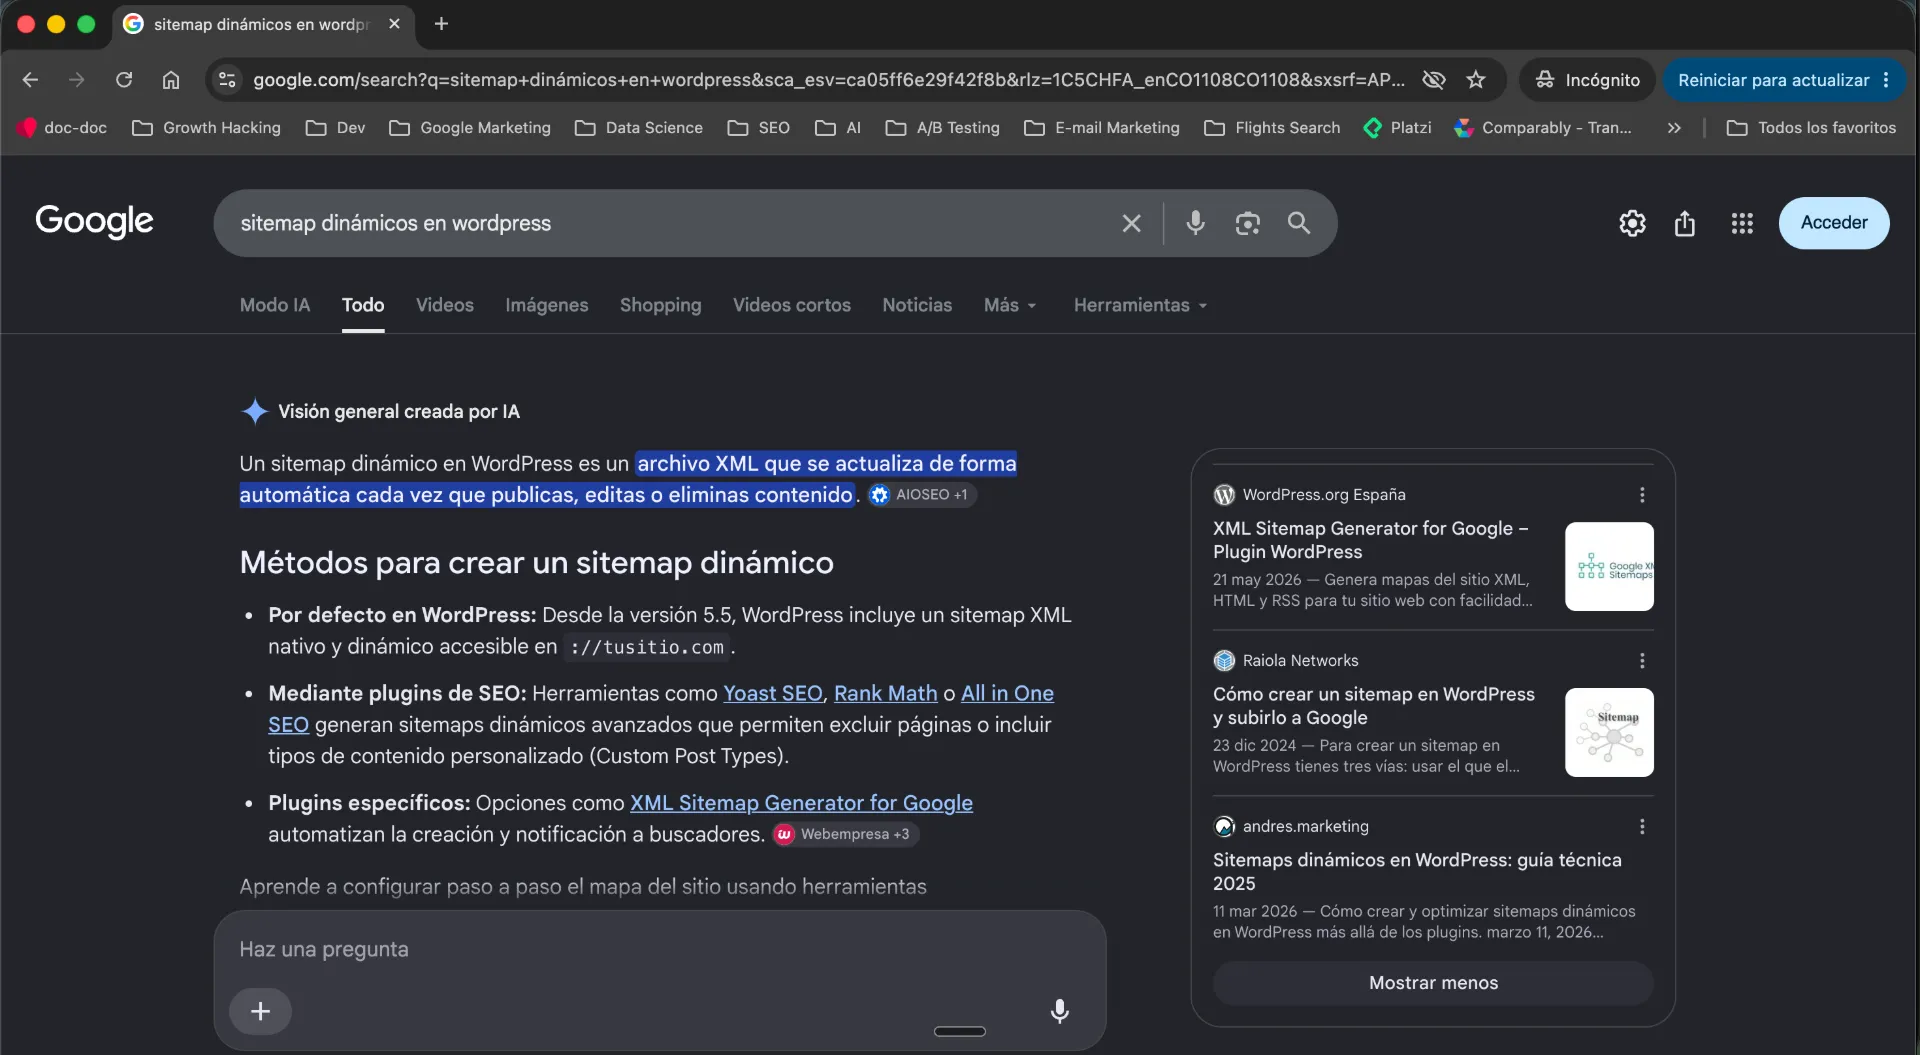The image size is (1920, 1055).
Task: Open the Google apps grid icon
Action: [x=1742, y=223]
